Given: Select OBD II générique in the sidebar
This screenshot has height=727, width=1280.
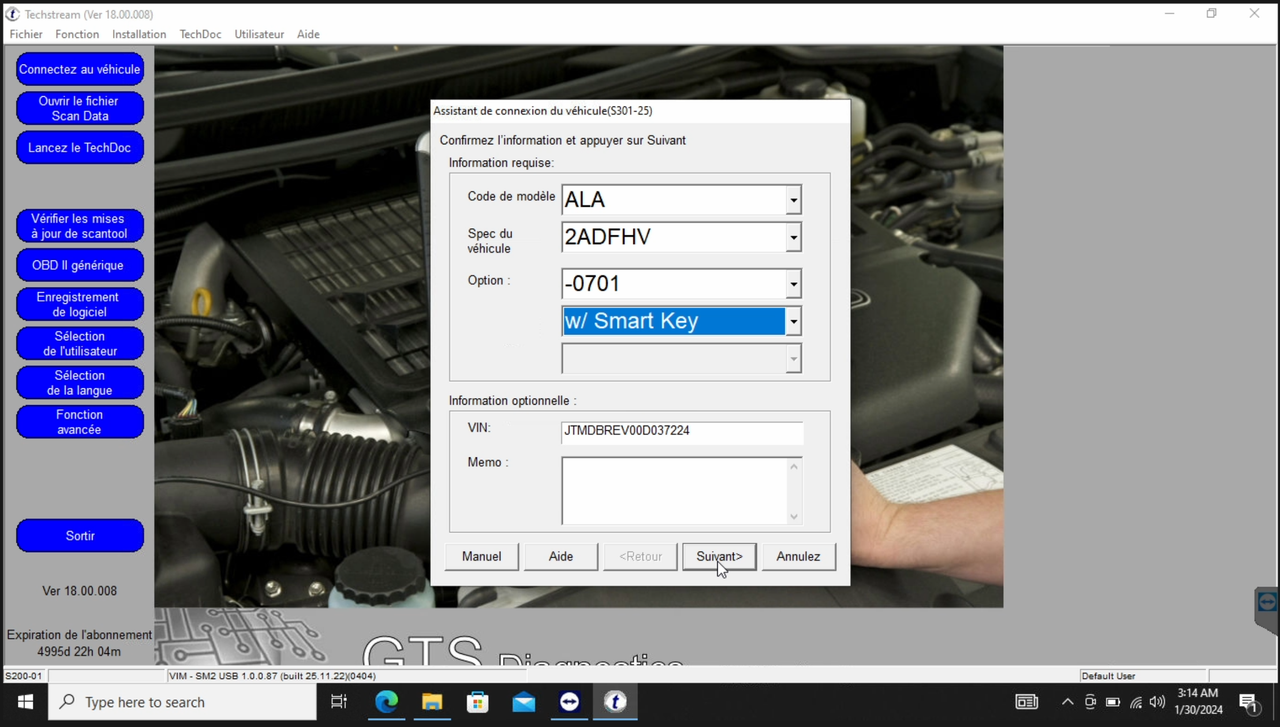Looking at the screenshot, I should (x=80, y=265).
